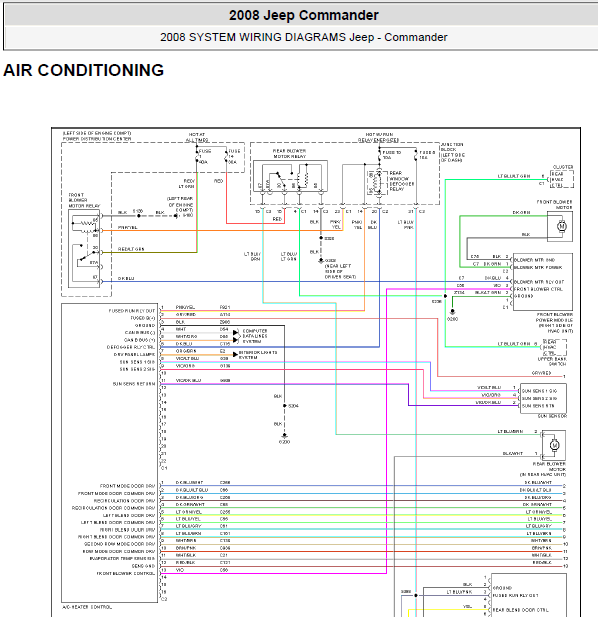Click the 'CLUSTER' label
This screenshot has width=598, height=617.
pyautogui.click(x=563, y=167)
